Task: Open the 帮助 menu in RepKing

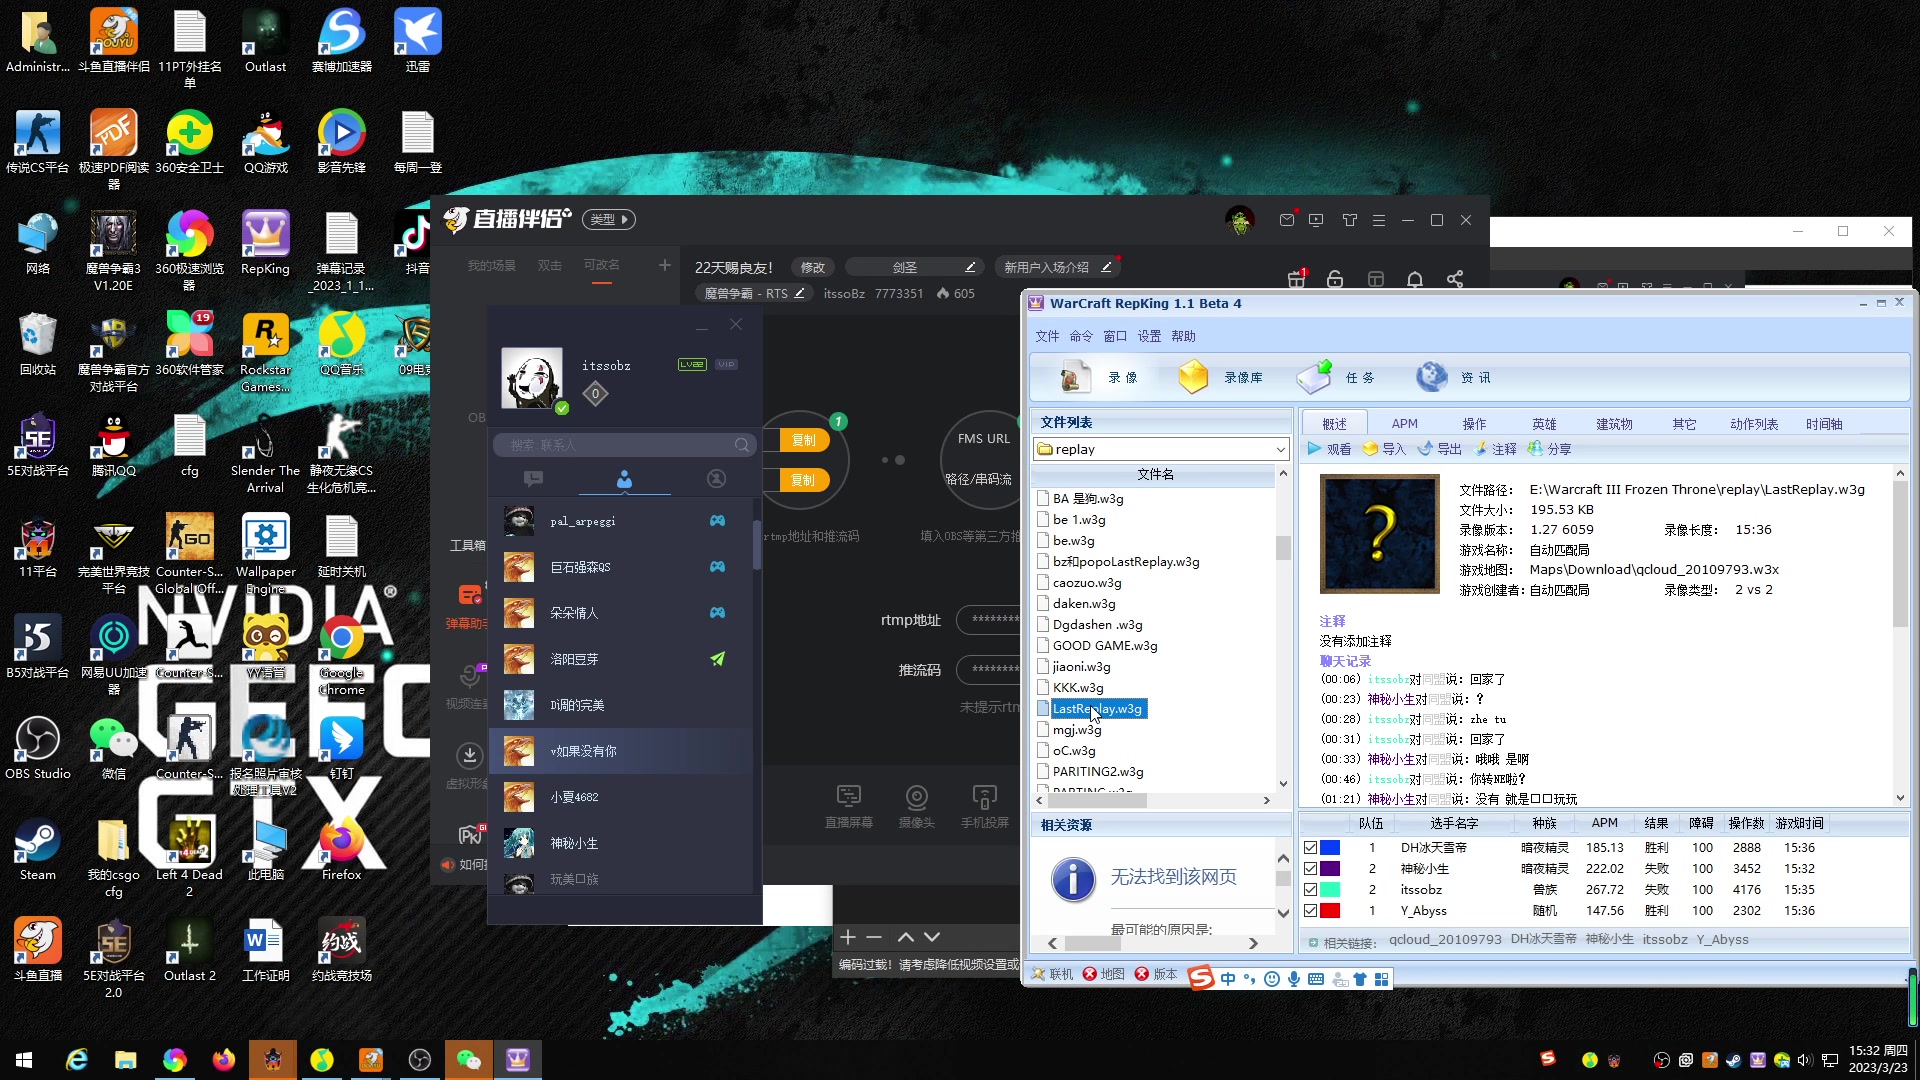Action: click(x=1183, y=336)
